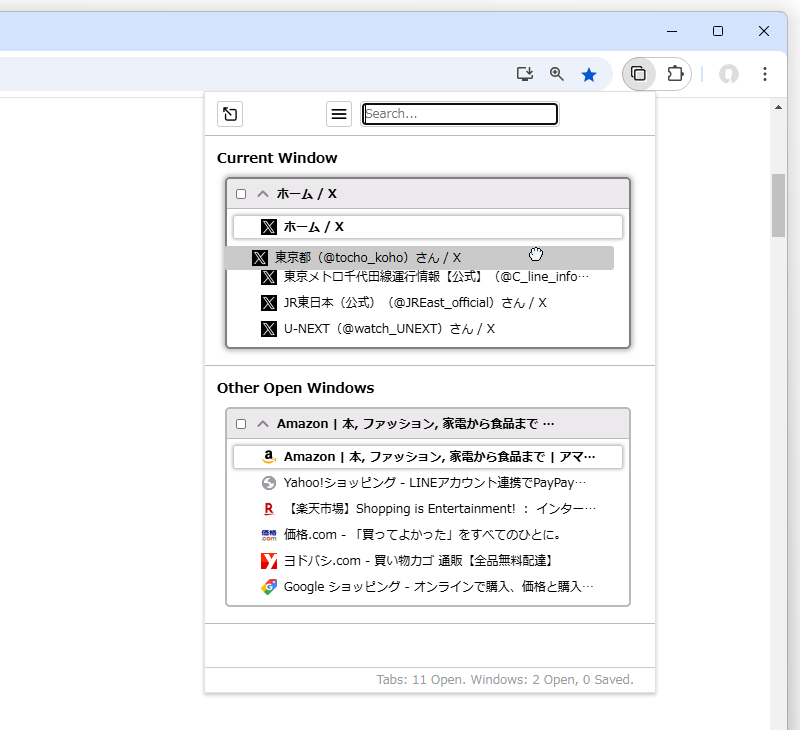Select the Google ショッピング tab row

[428, 587]
